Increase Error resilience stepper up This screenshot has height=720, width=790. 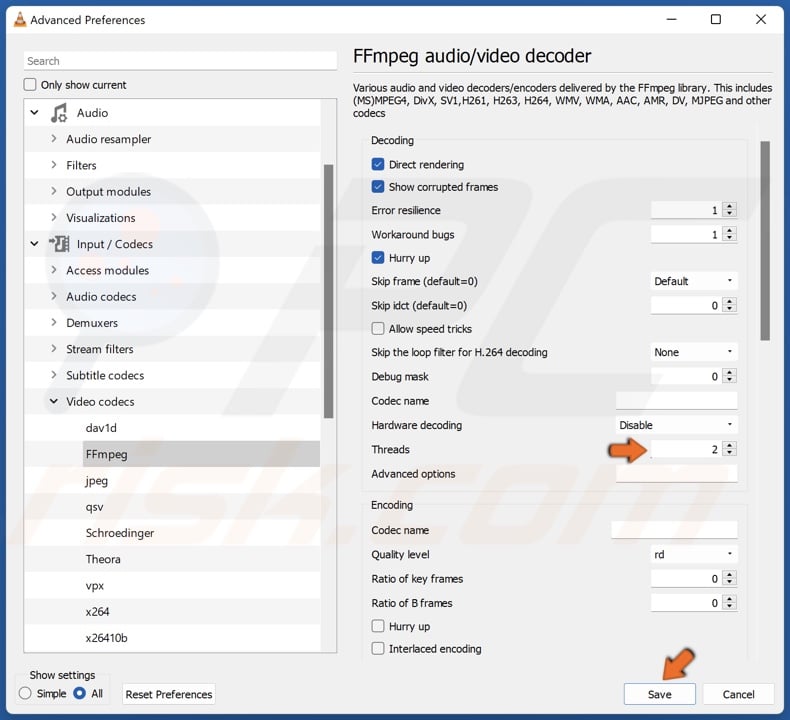pyautogui.click(x=730, y=206)
